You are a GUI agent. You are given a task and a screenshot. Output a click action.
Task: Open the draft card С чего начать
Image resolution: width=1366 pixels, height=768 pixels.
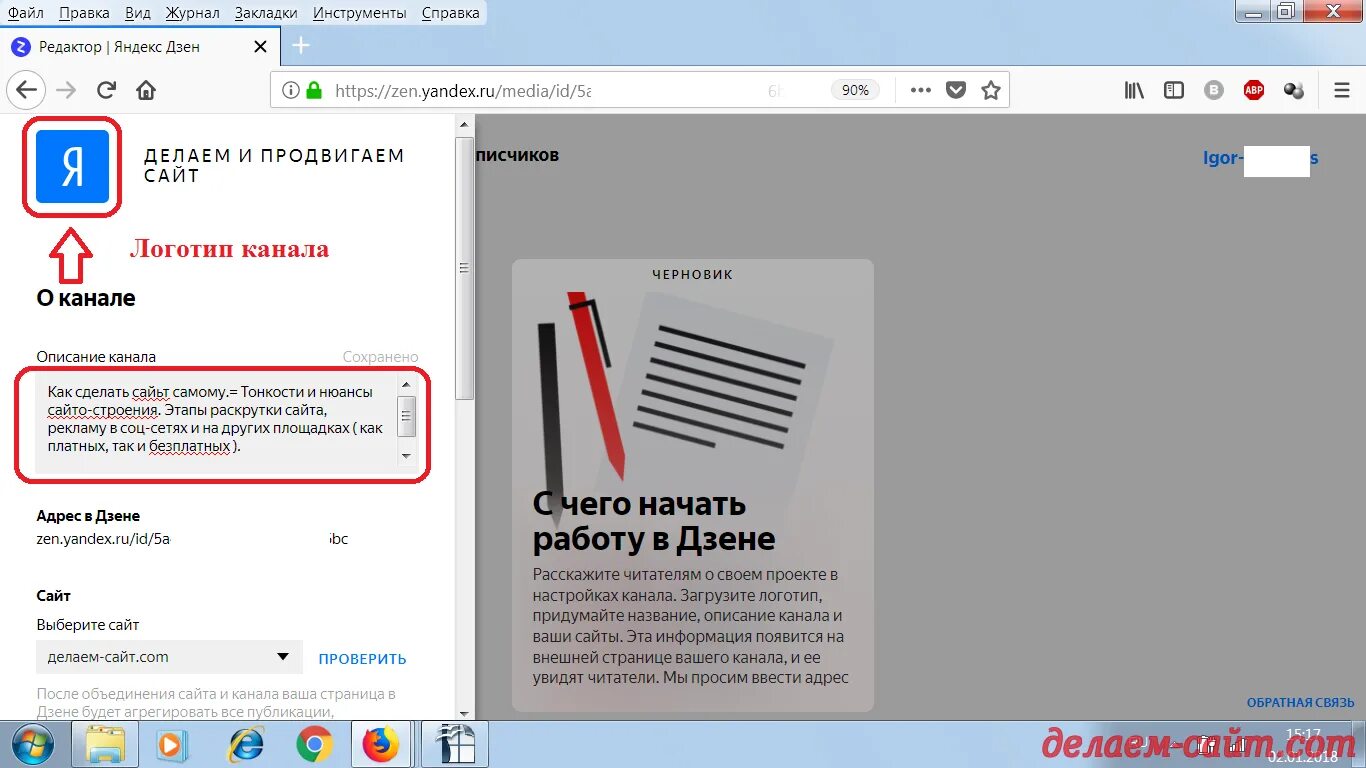[693, 485]
